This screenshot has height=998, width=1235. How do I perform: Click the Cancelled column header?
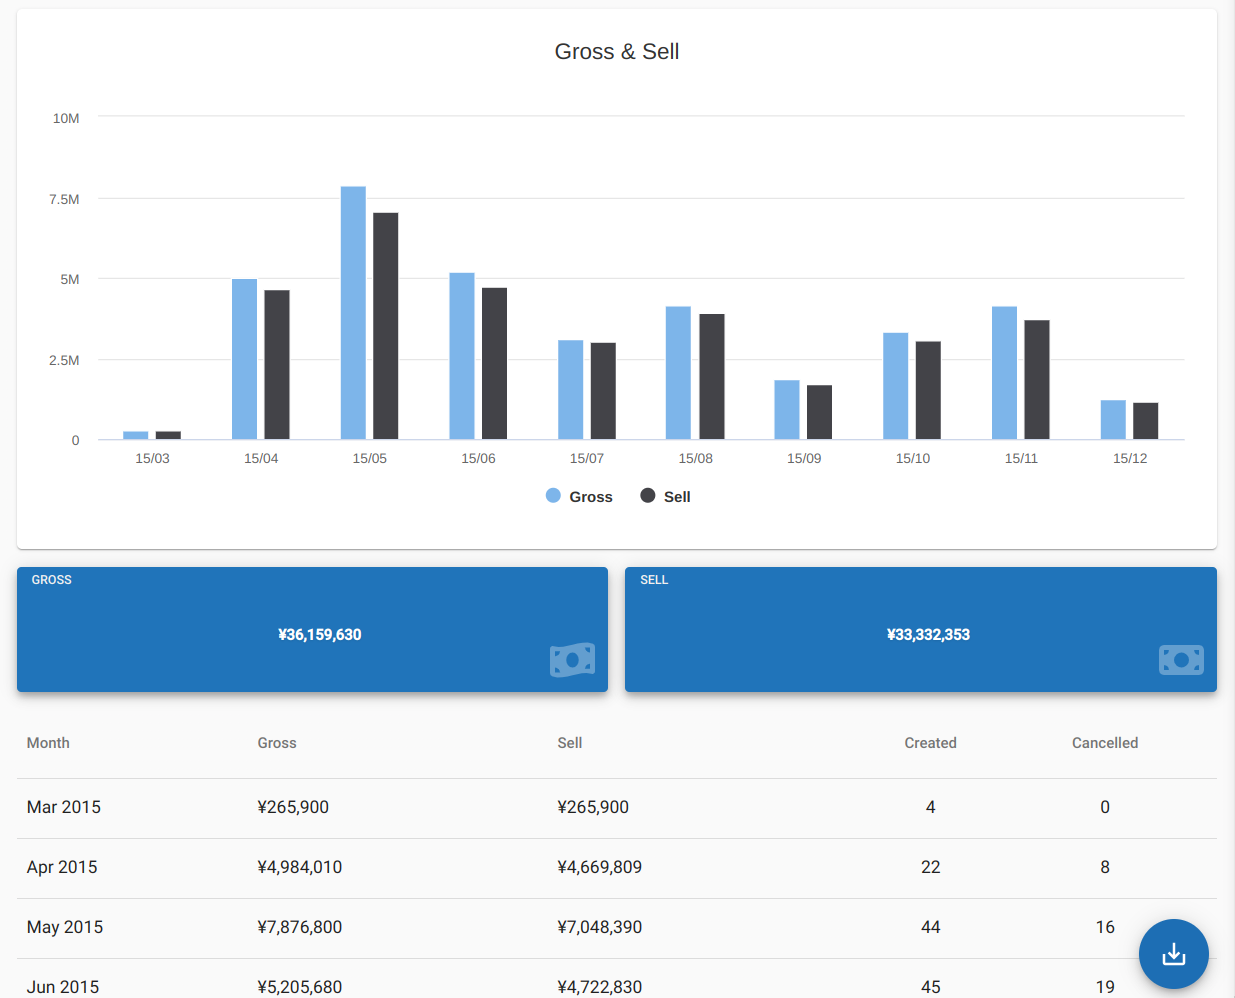[x=1104, y=743]
